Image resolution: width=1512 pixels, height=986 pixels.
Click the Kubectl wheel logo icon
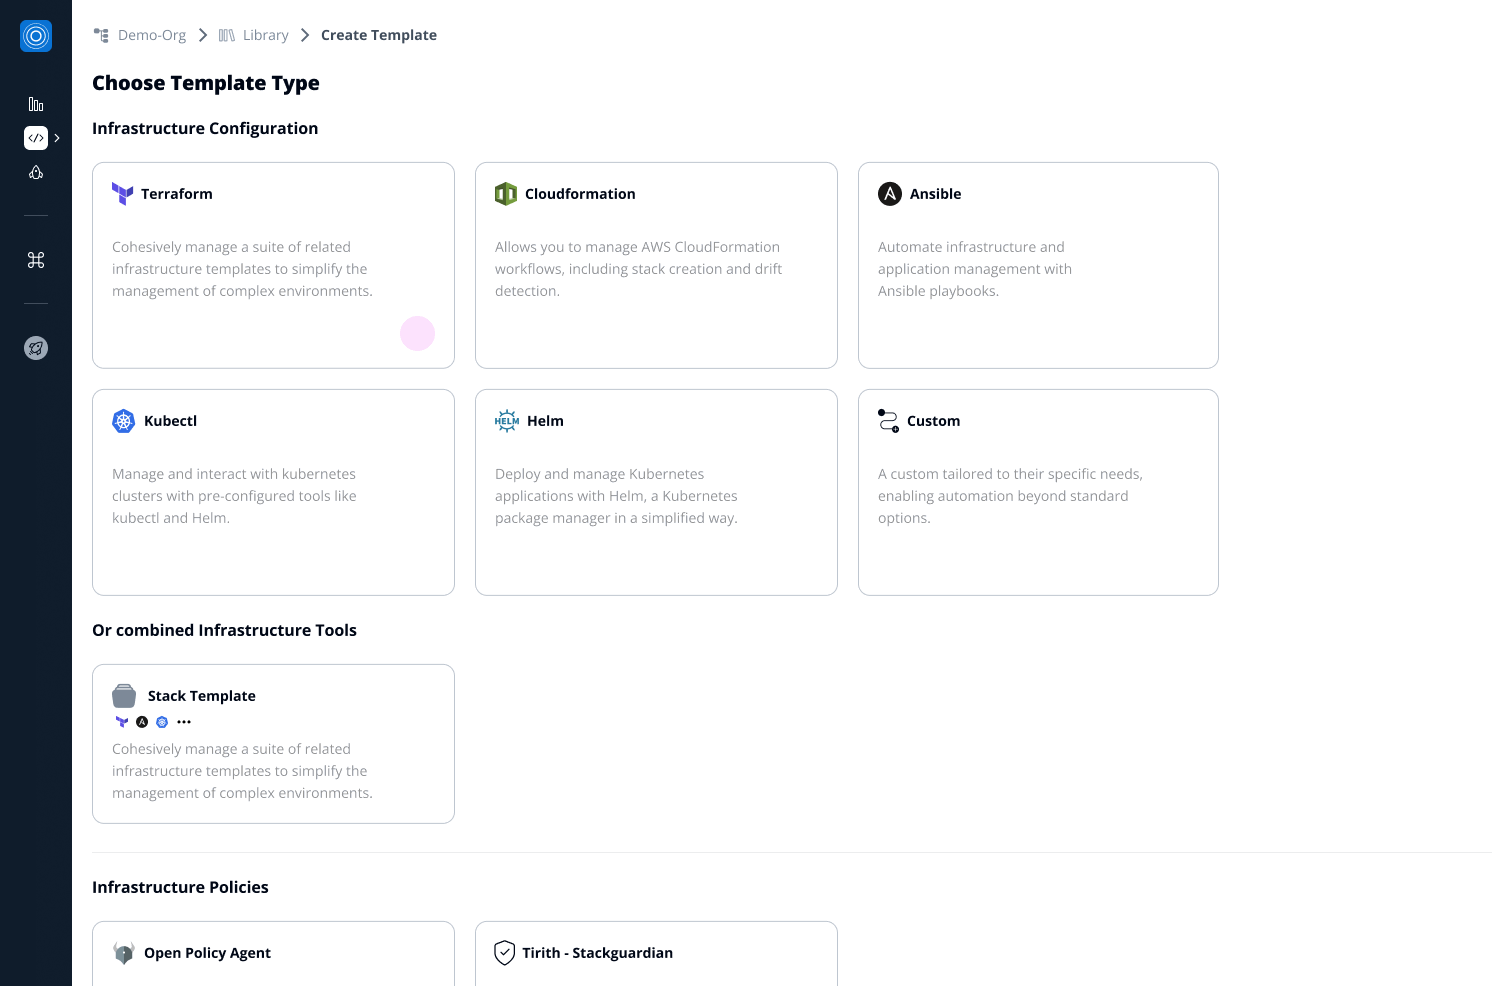click(124, 421)
